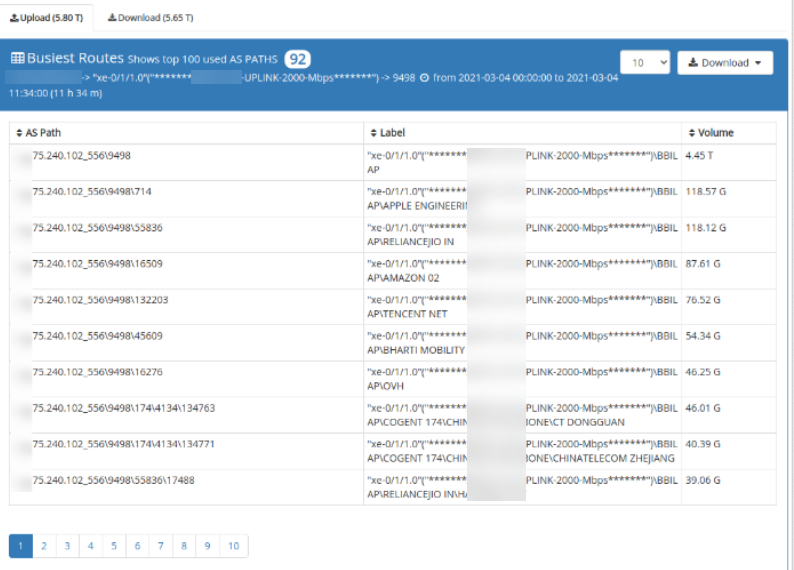Click the 87.61 G volume value
The height and width of the screenshot is (570, 794).
[703, 264]
